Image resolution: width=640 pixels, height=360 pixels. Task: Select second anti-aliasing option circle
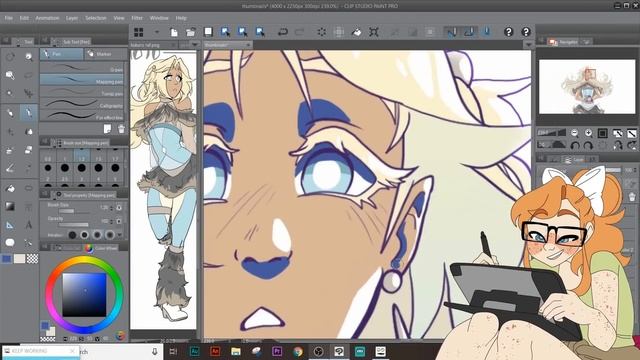click(x=84, y=235)
